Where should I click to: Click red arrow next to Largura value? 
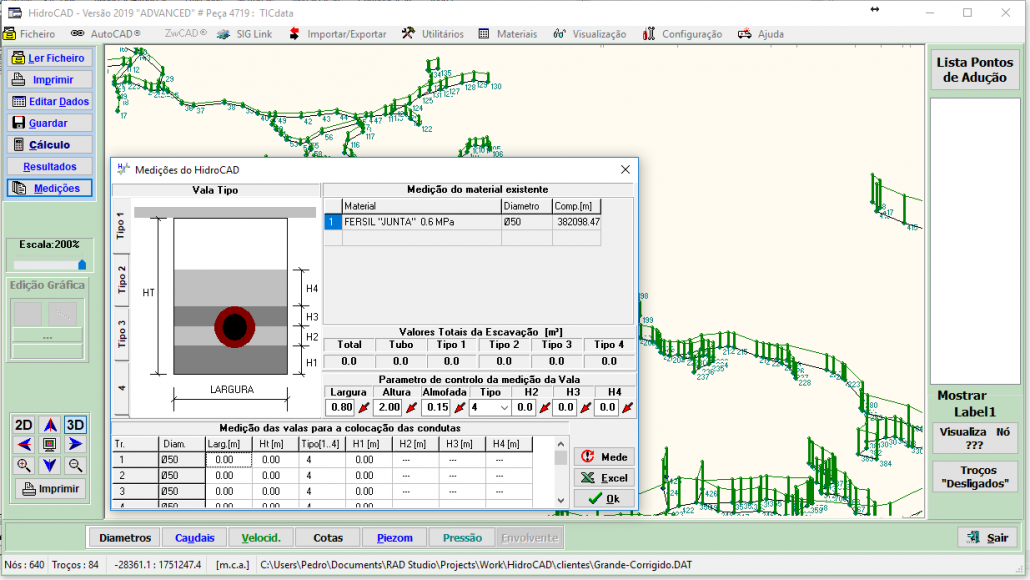362,407
